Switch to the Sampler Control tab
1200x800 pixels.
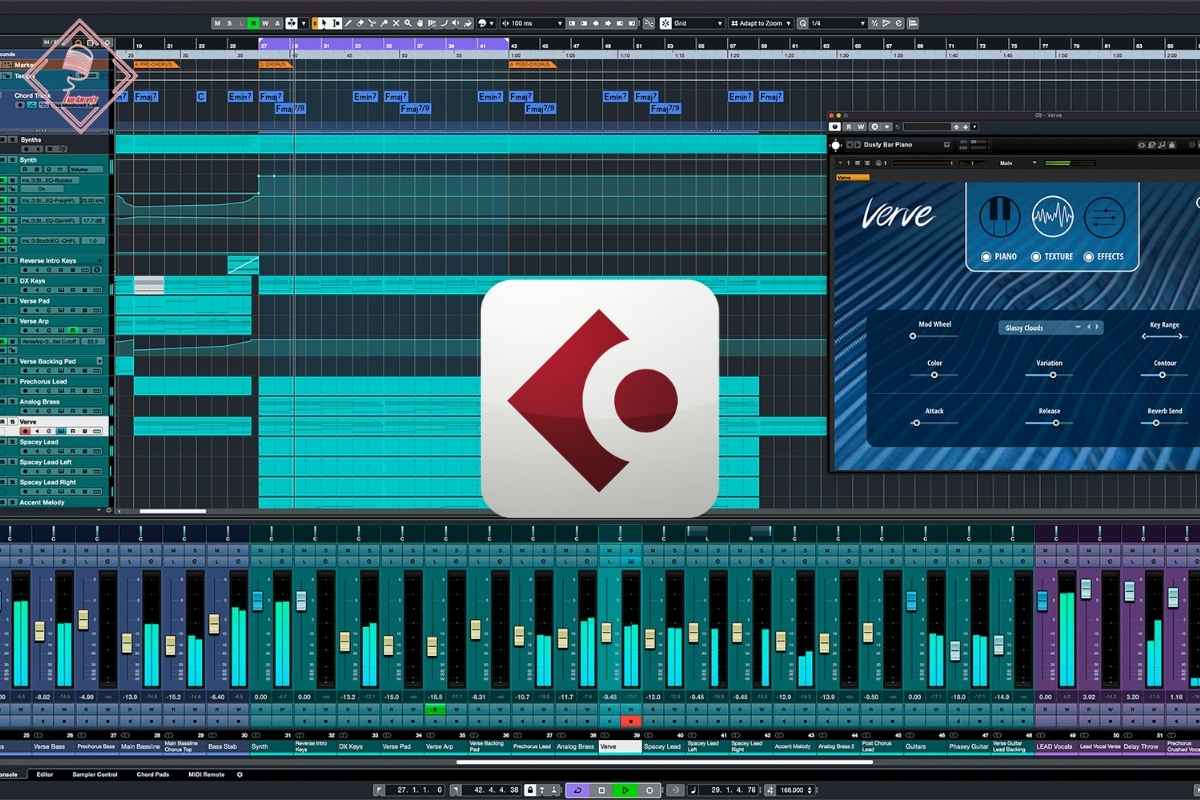(98, 774)
